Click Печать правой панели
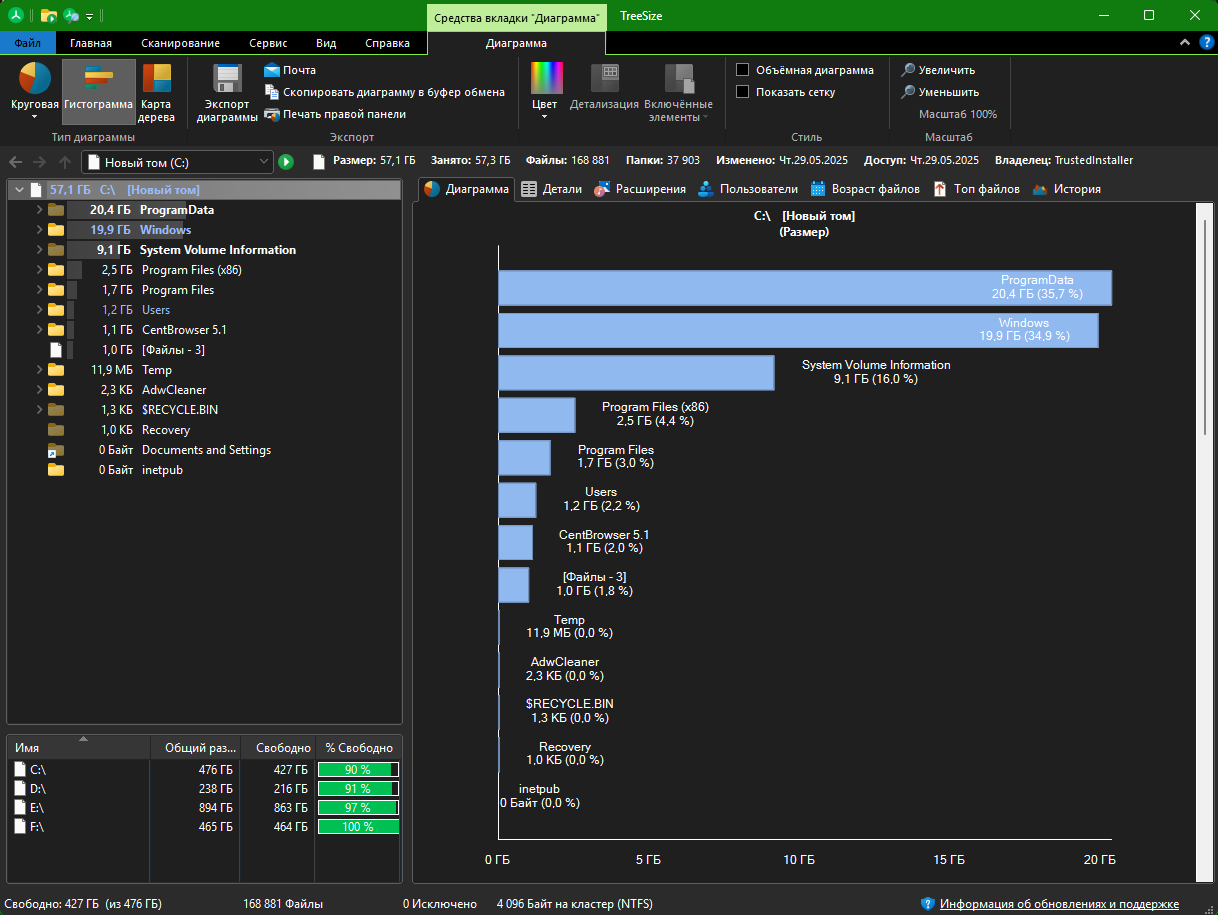 [335, 114]
